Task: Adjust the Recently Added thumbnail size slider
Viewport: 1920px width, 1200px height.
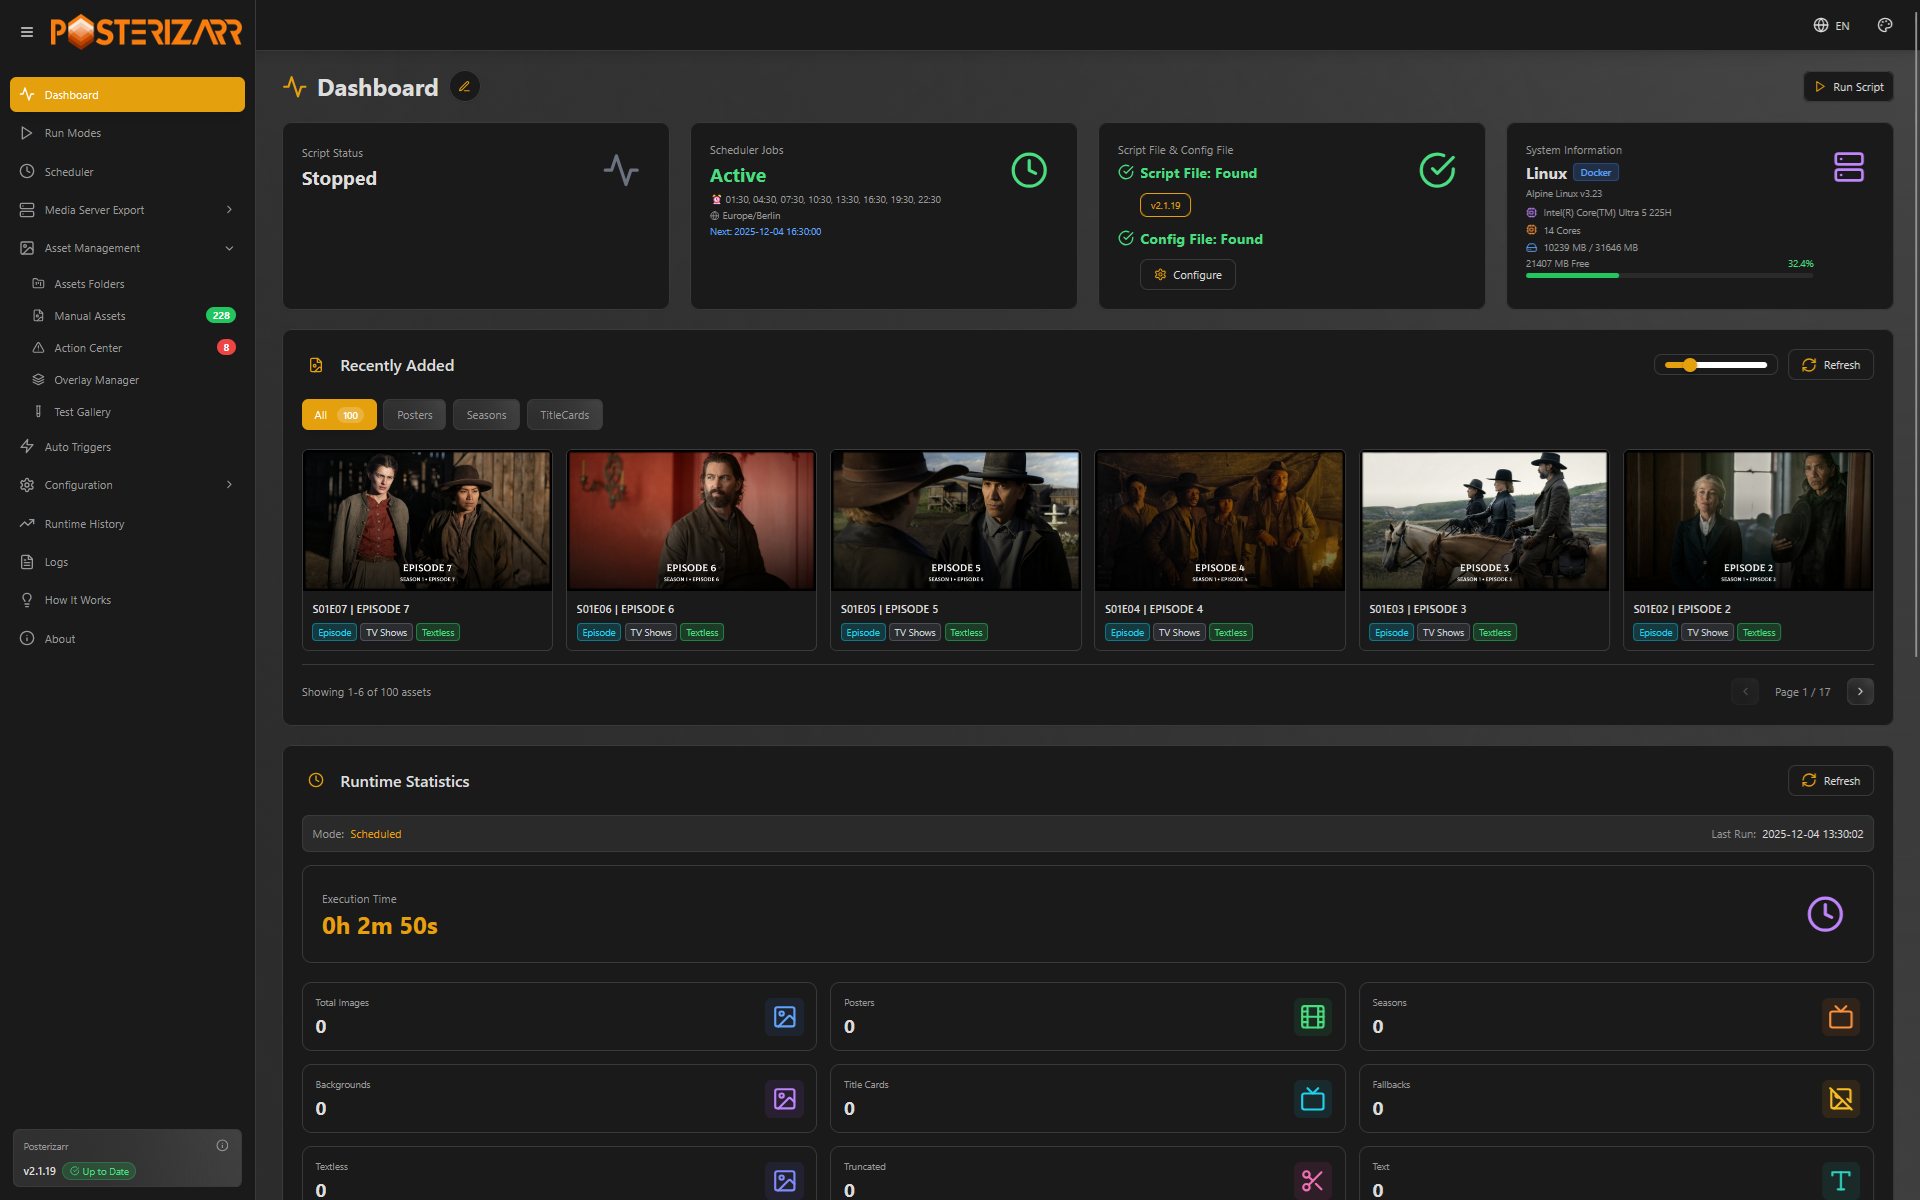Action: click(1690, 364)
